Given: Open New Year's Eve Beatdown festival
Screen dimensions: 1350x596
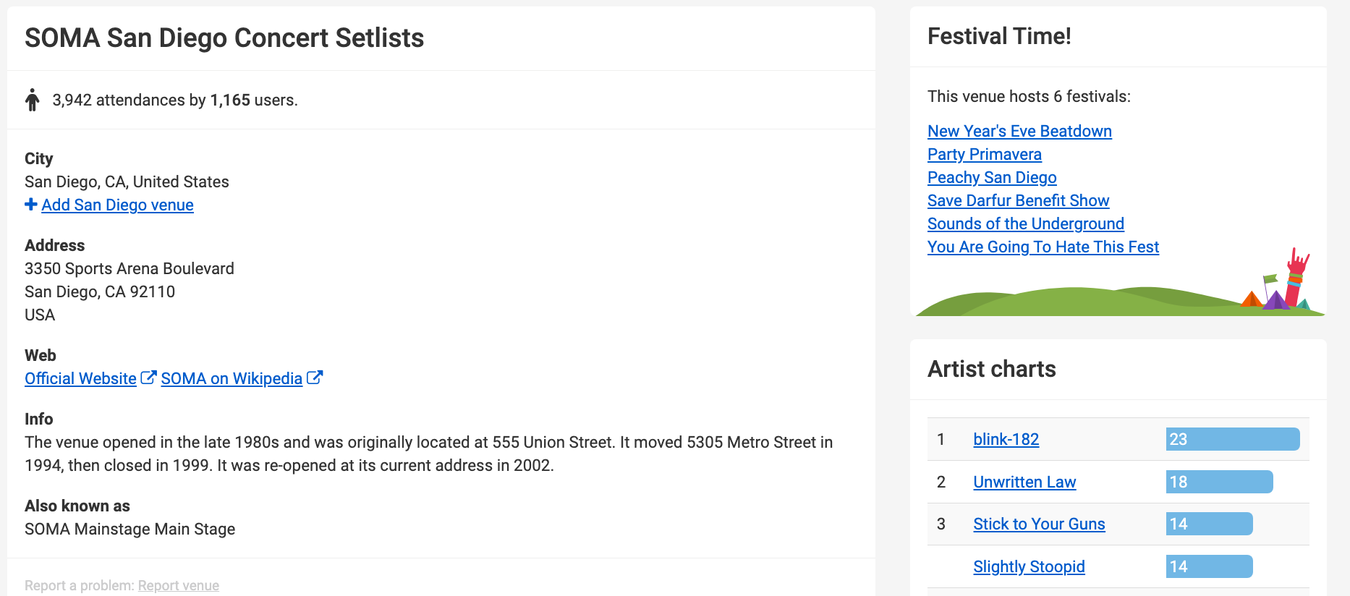Looking at the screenshot, I should pos(1019,131).
